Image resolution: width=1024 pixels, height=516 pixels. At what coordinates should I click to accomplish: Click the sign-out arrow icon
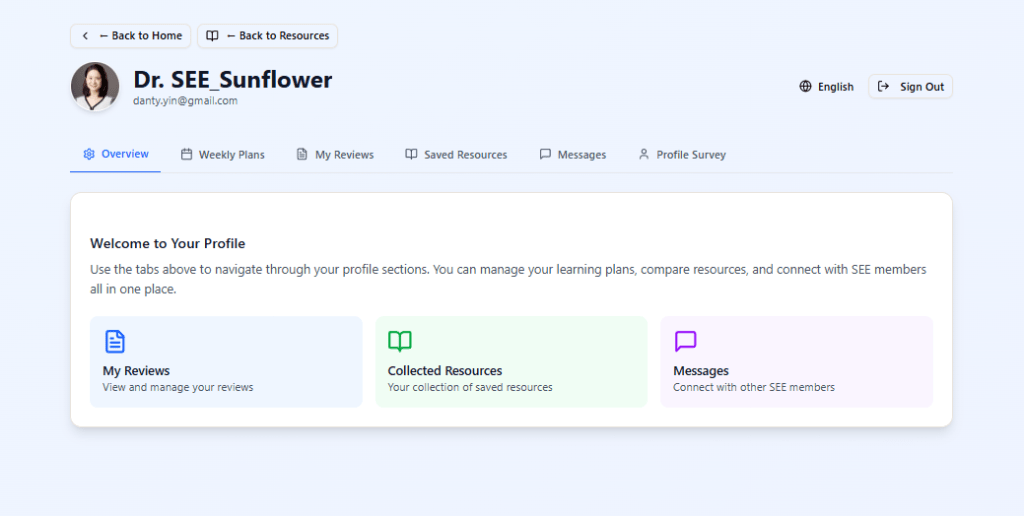pos(883,87)
